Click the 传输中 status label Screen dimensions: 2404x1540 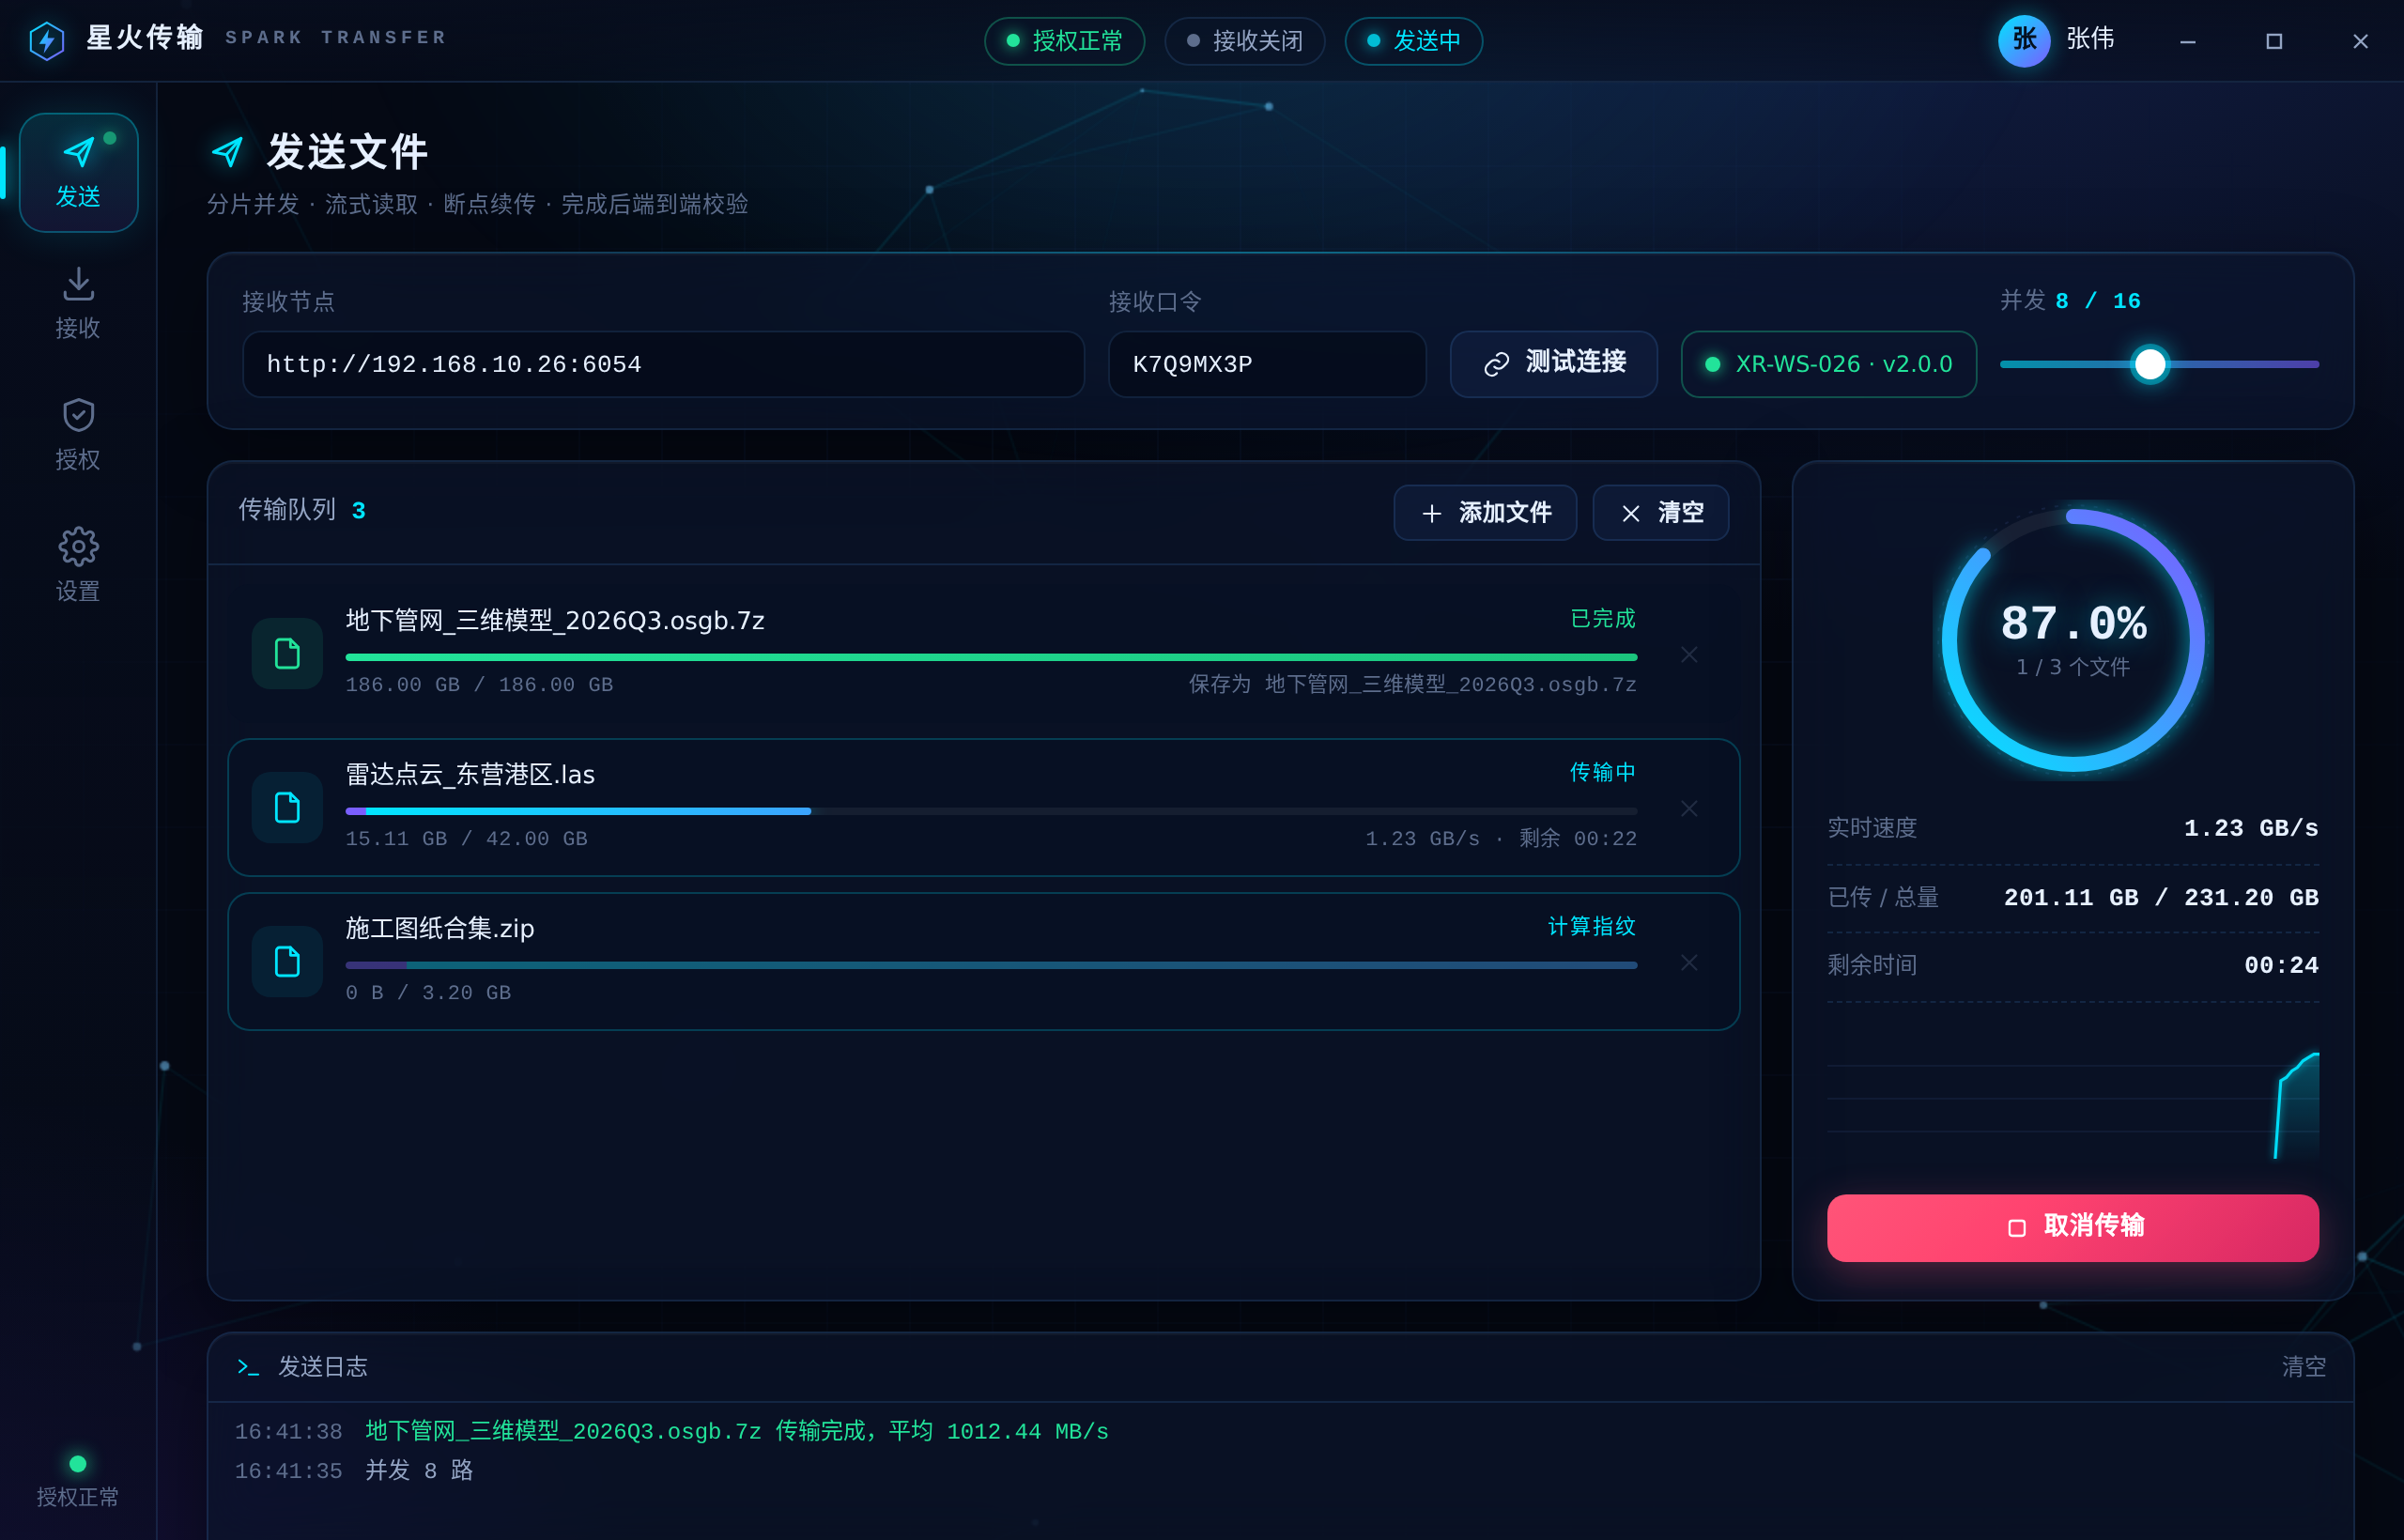click(x=1602, y=773)
